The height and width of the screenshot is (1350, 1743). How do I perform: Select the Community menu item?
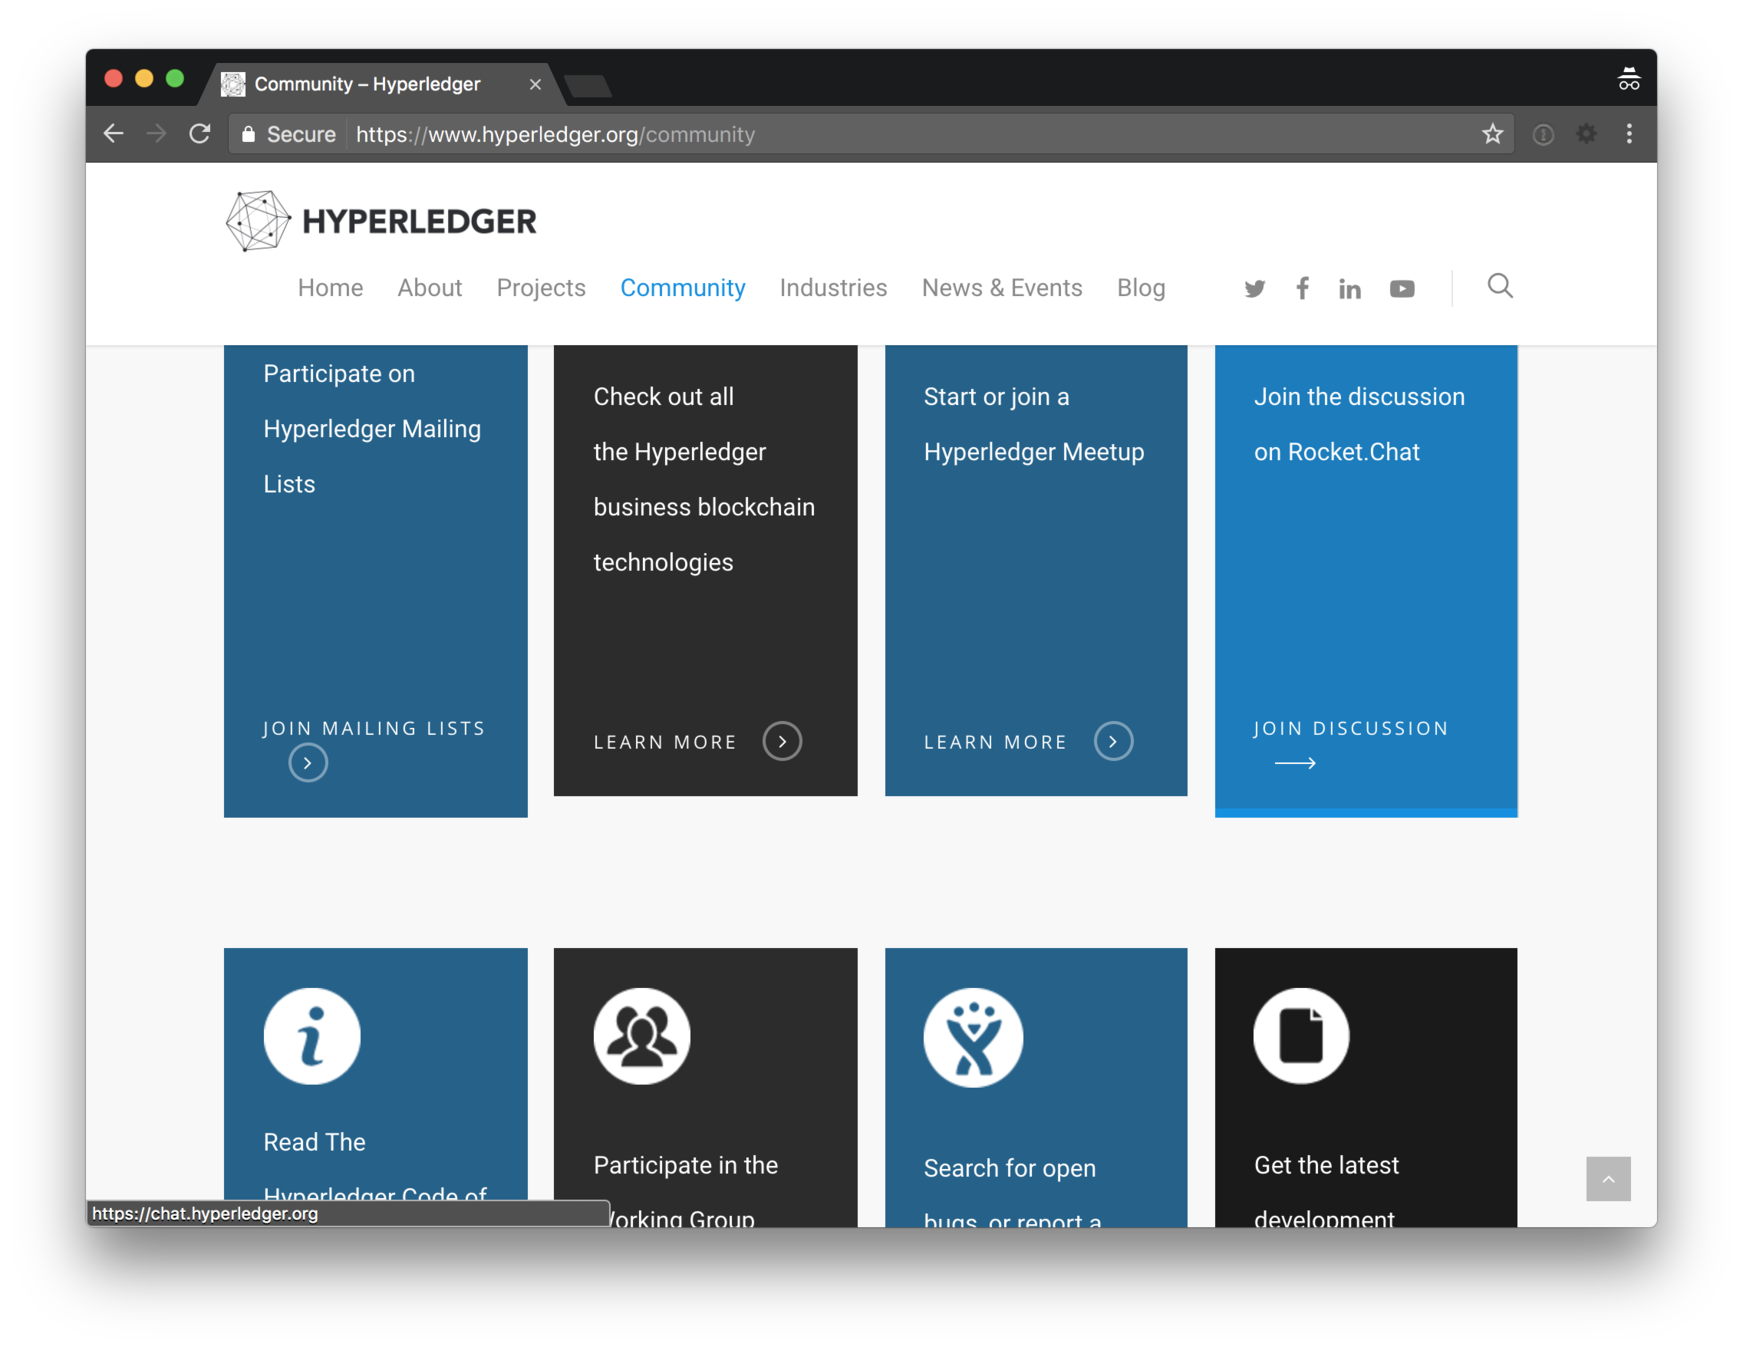(x=683, y=288)
